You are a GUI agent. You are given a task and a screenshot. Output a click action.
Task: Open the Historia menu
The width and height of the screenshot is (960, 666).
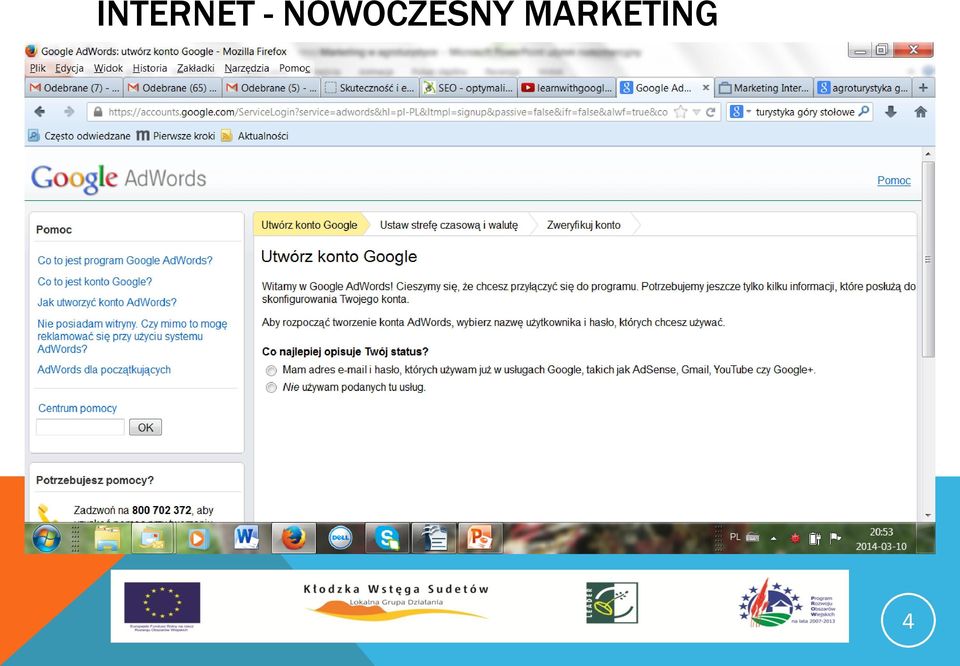(x=150, y=68)
